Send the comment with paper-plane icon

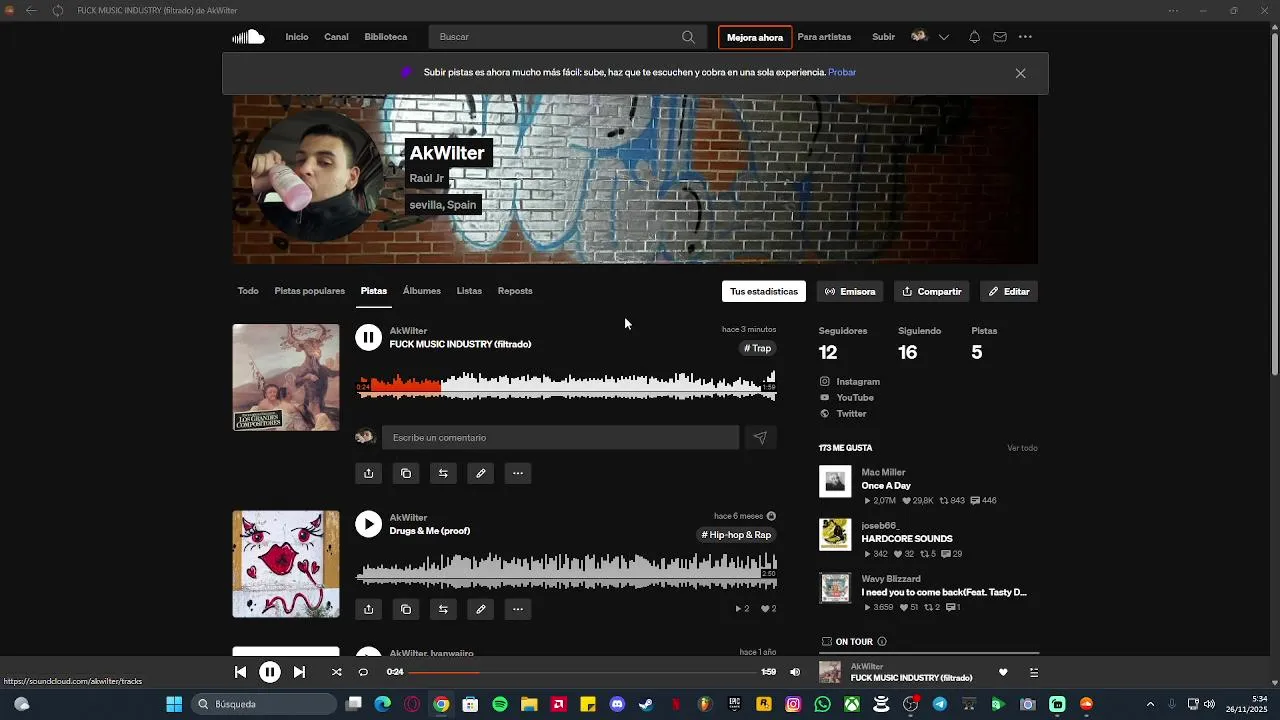point(760,437)
